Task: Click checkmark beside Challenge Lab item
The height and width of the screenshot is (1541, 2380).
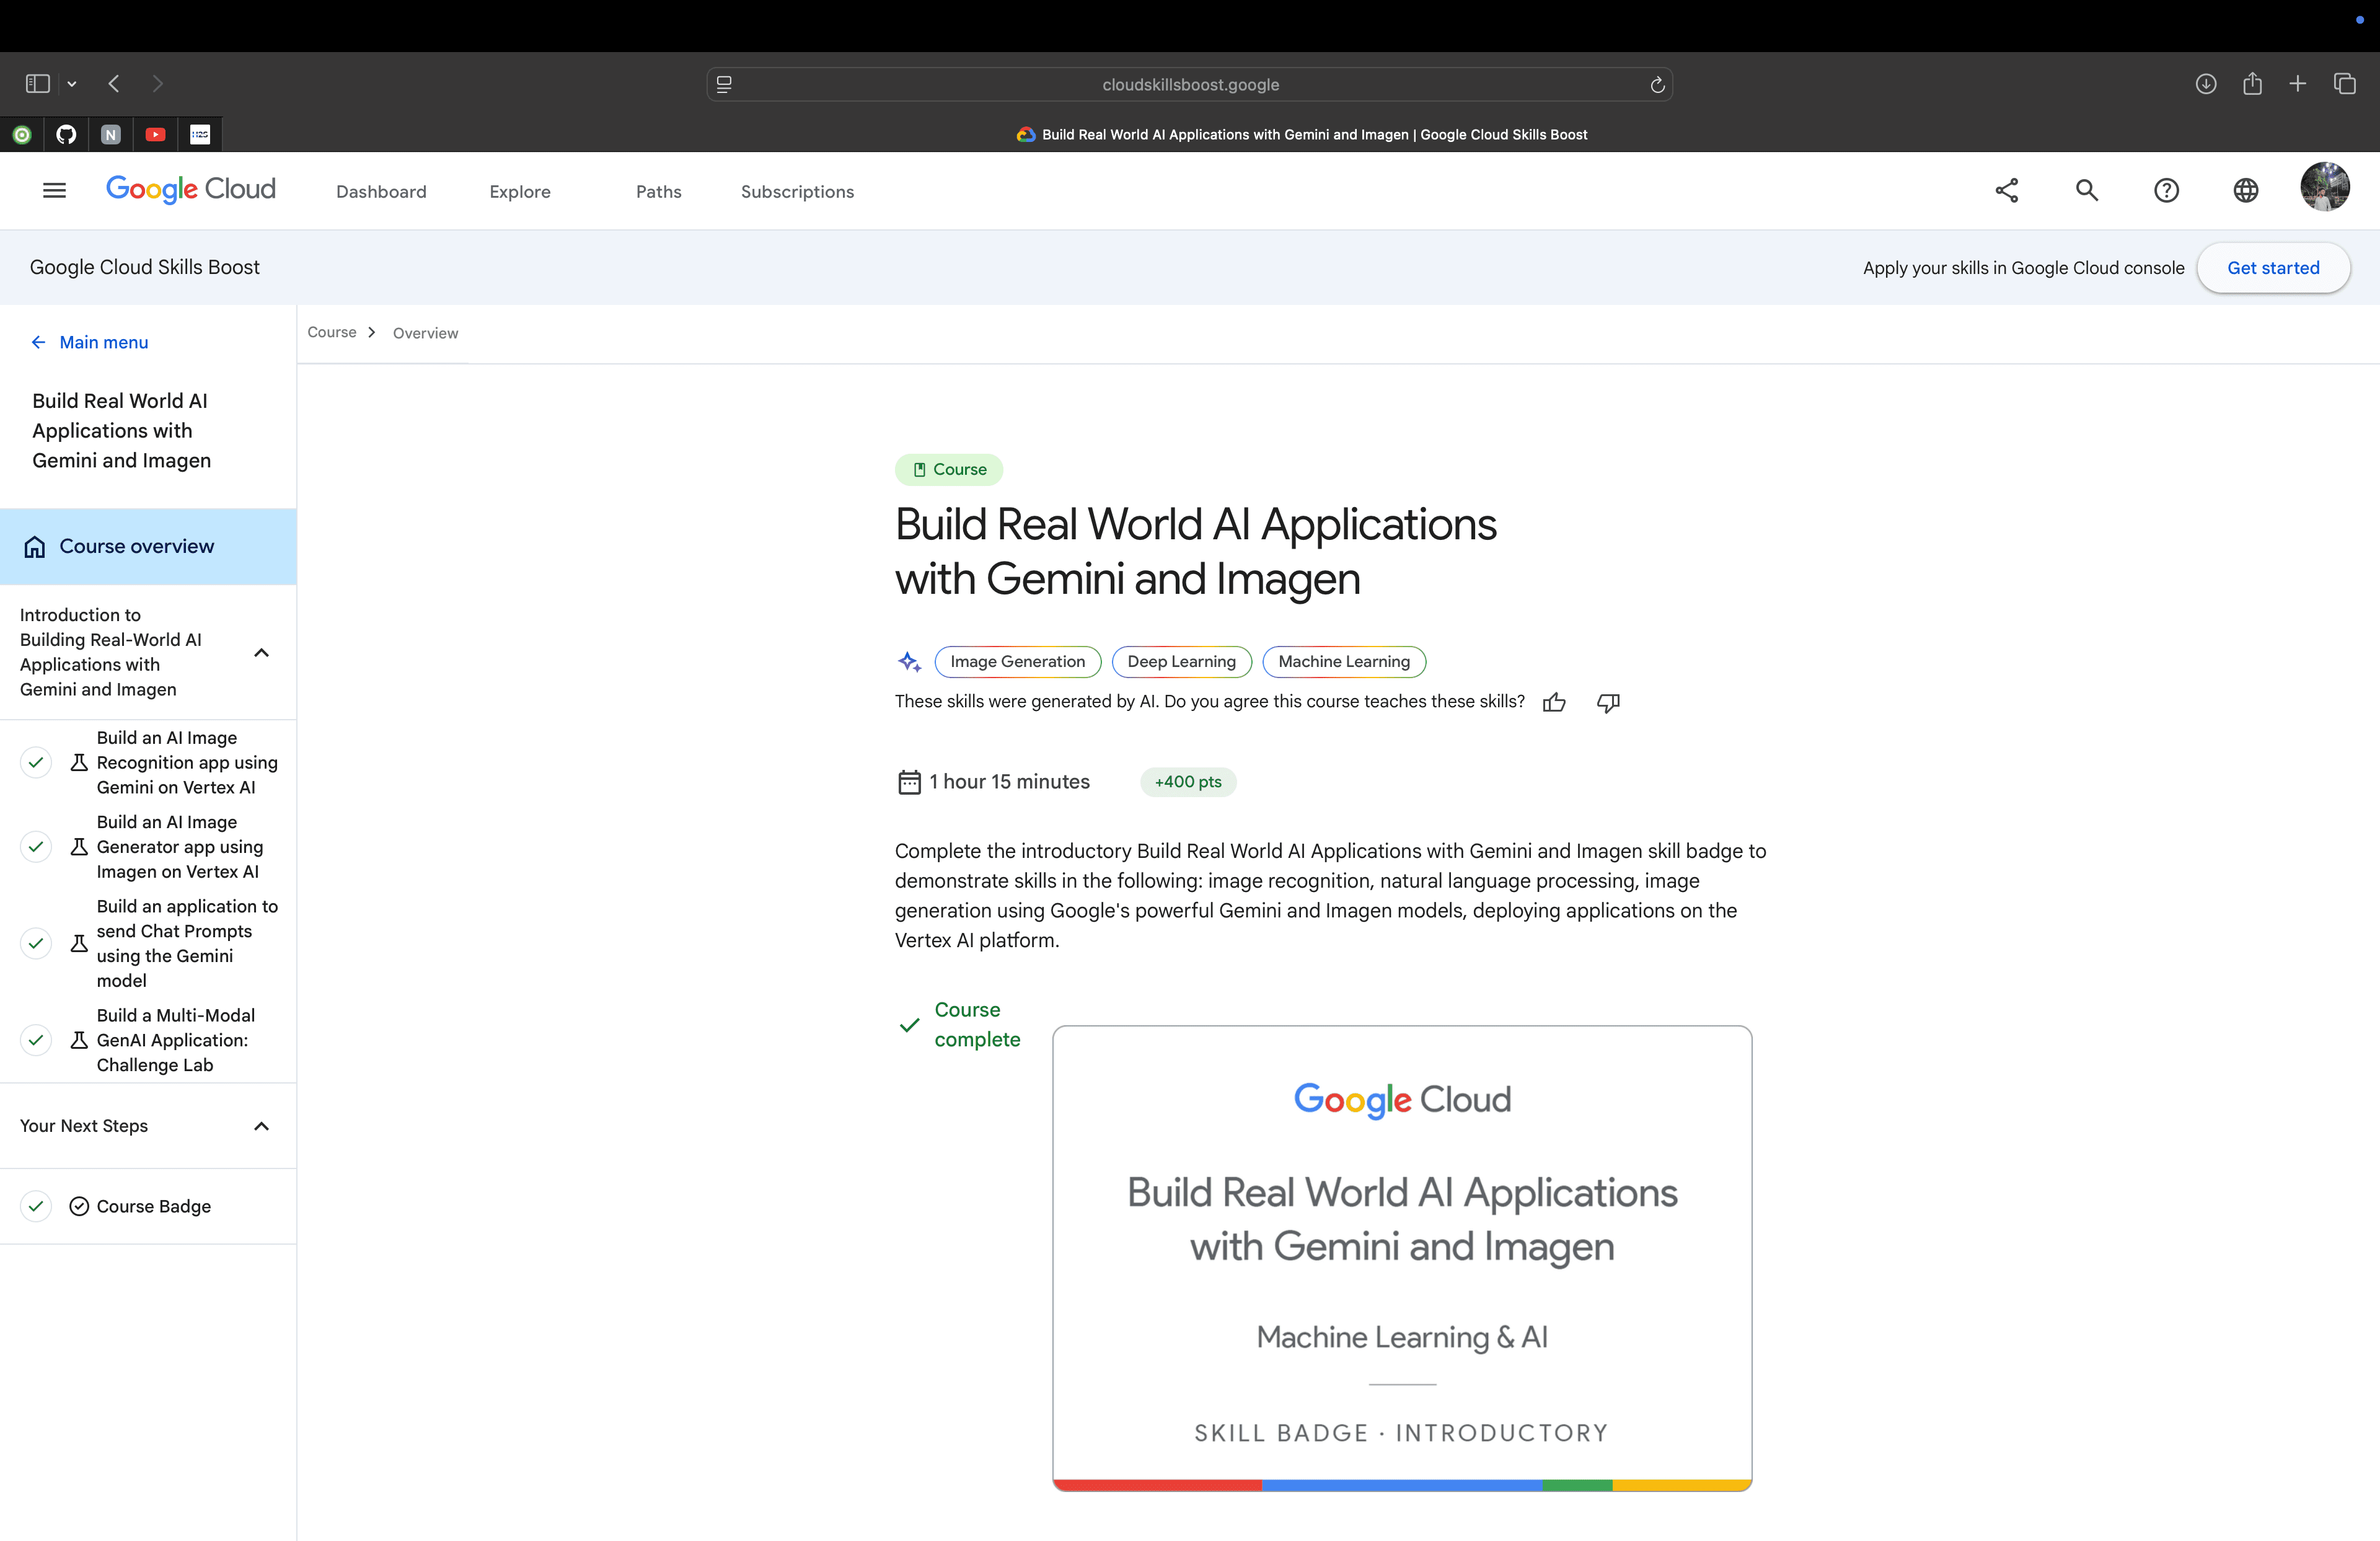Action: point(36,1040)
